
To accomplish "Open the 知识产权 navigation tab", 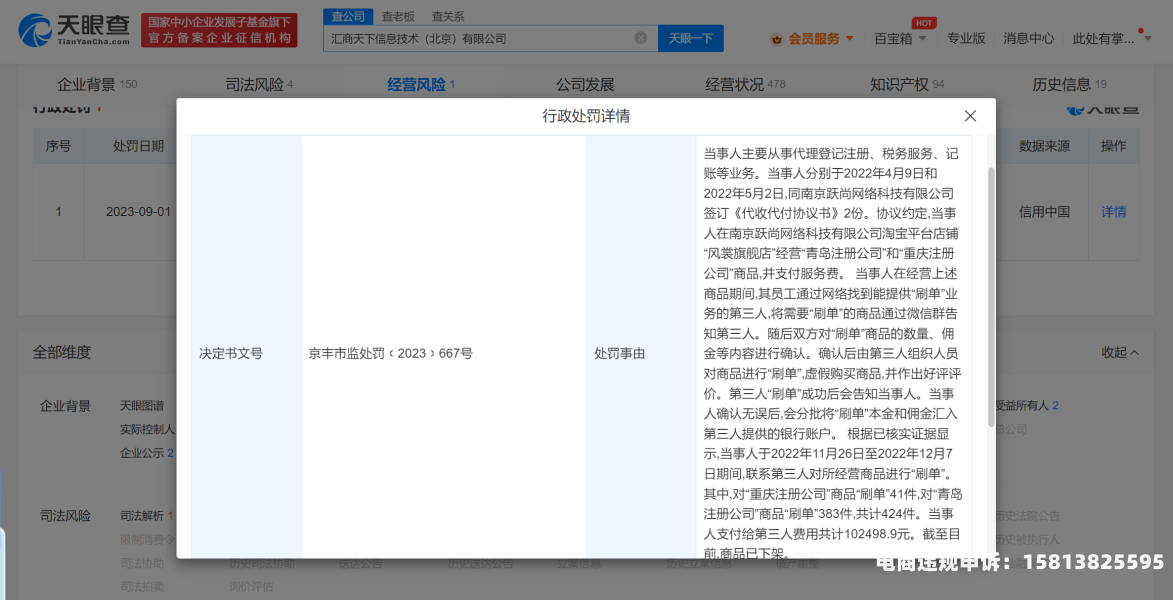I will coord(899,84).
